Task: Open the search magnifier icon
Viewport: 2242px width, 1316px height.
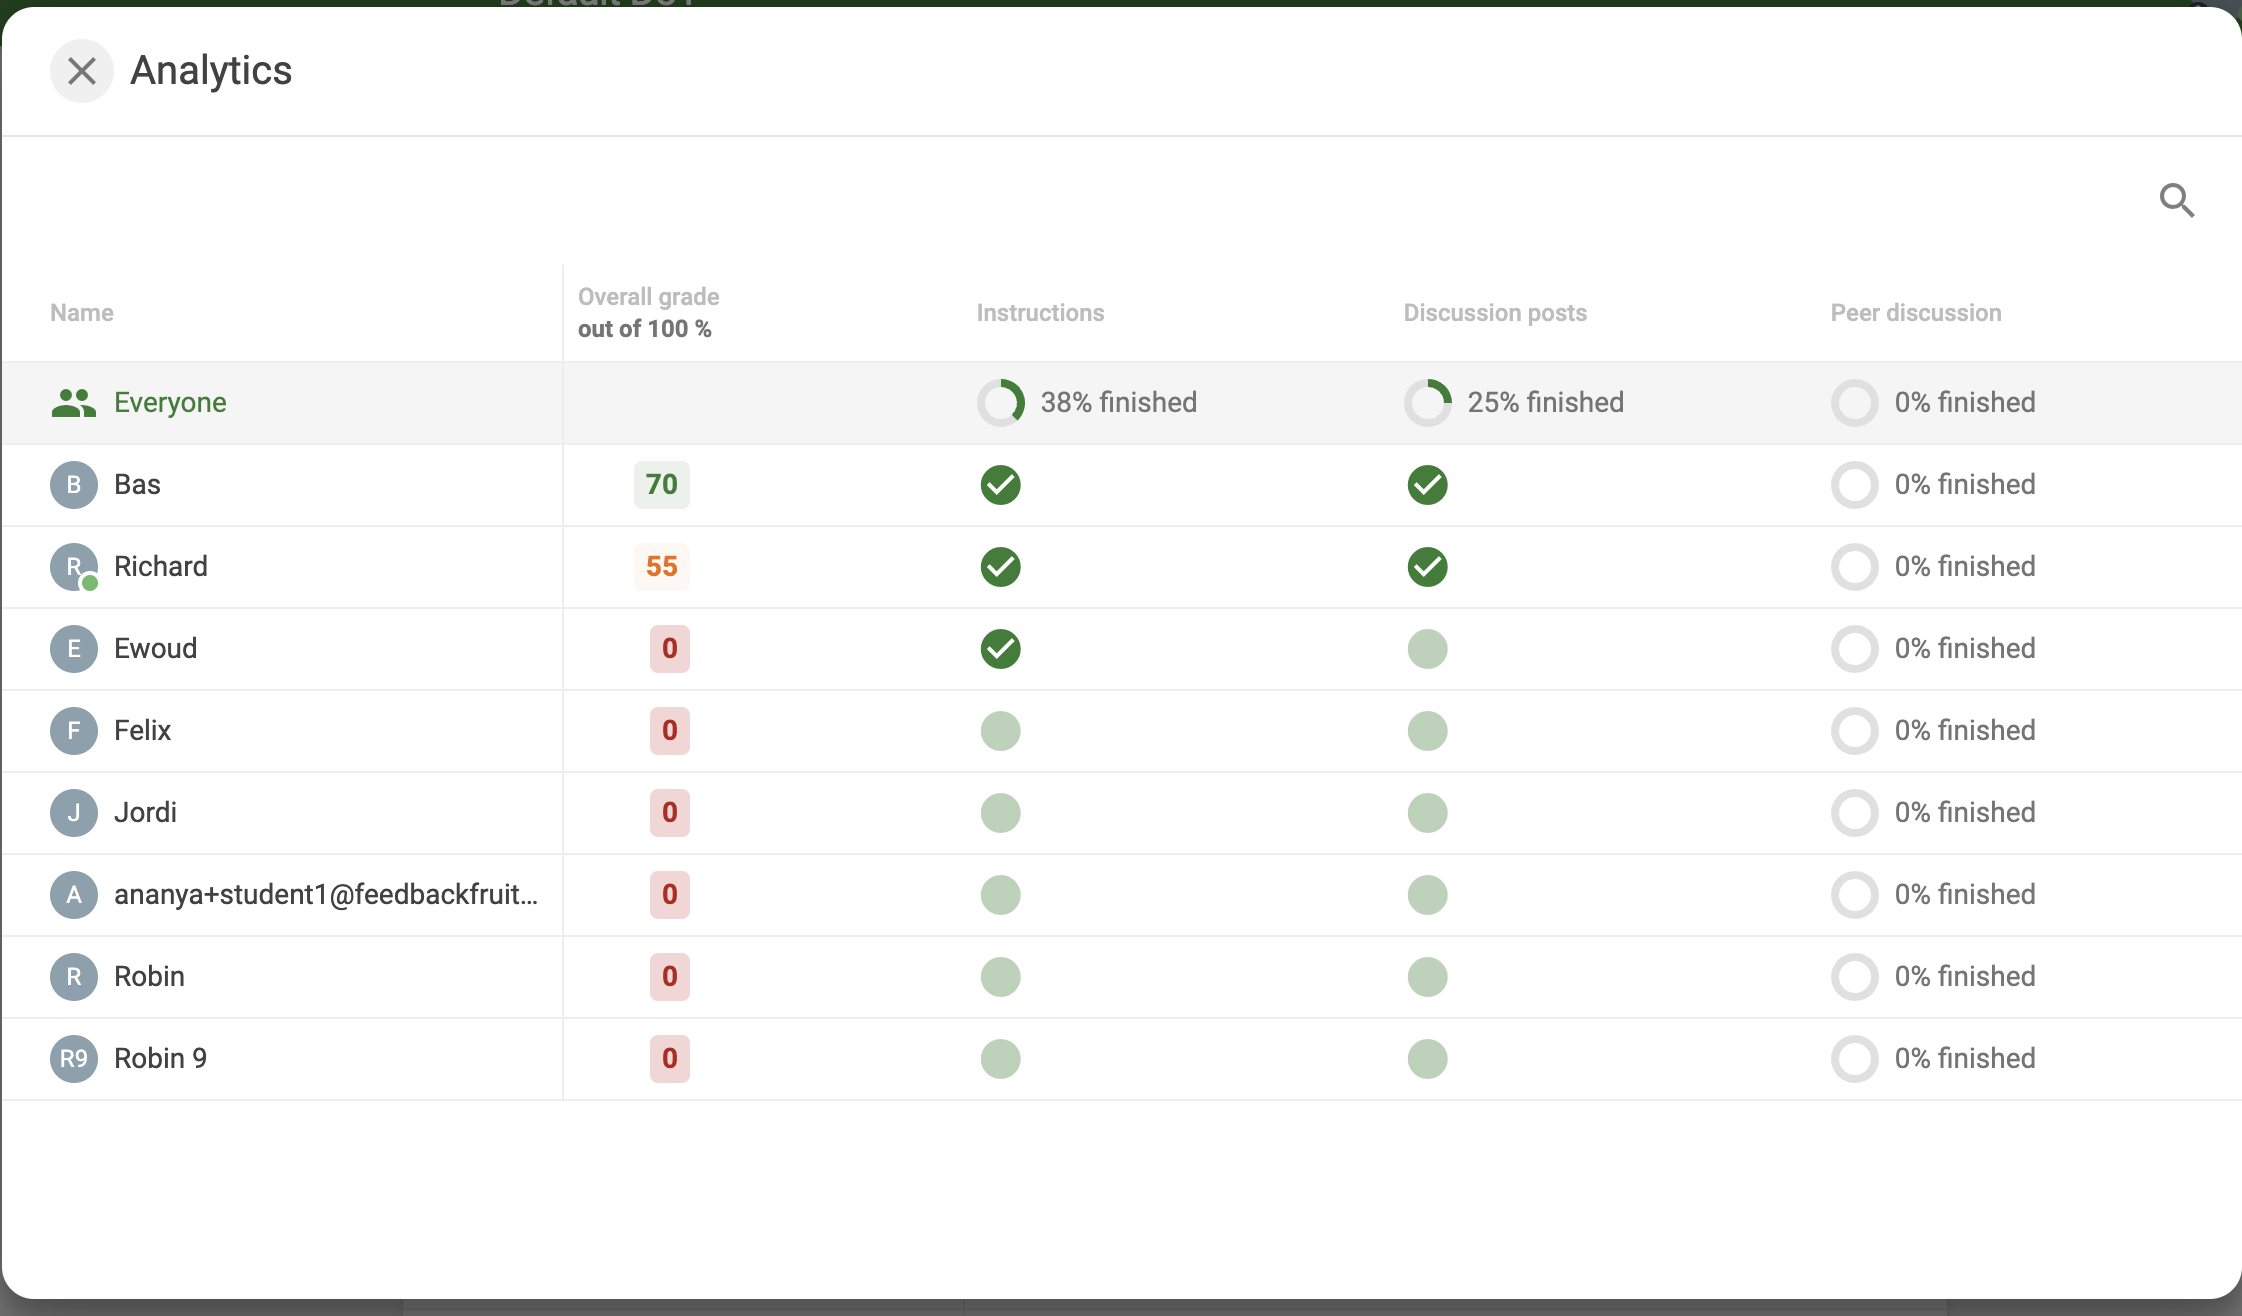Action: point(2177,200)
